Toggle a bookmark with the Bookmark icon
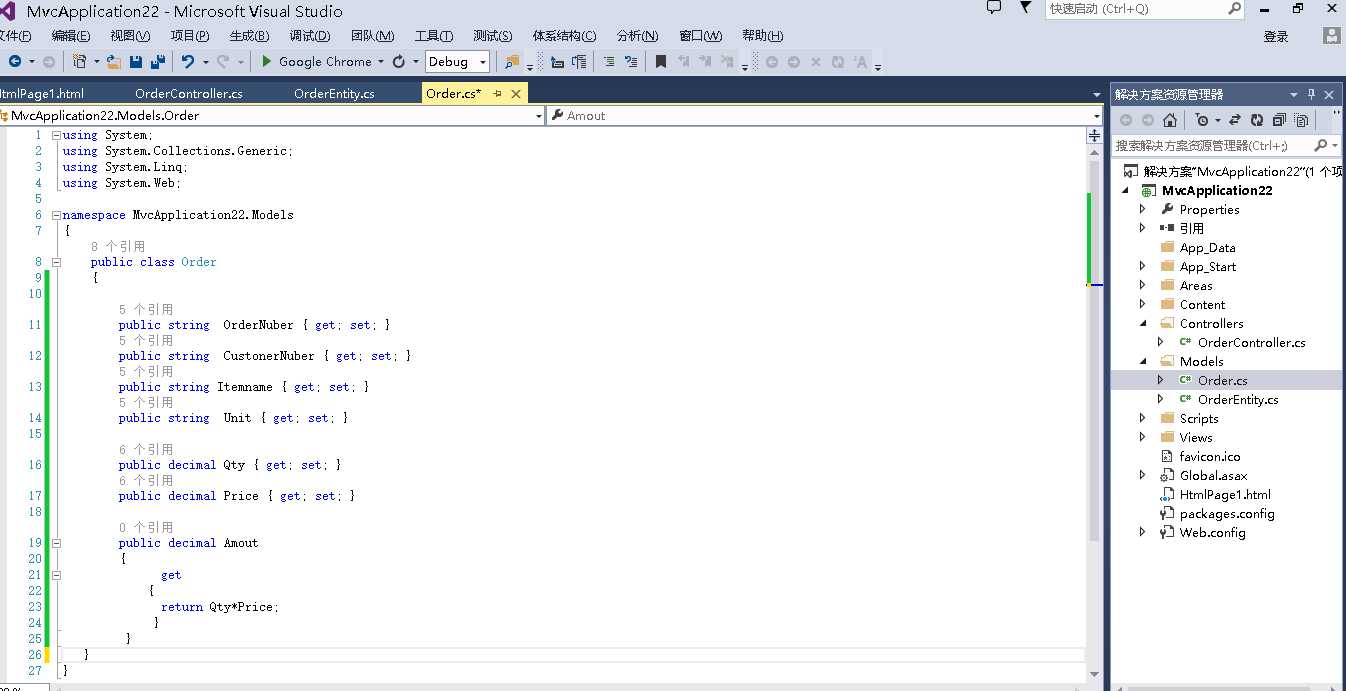 661,62
